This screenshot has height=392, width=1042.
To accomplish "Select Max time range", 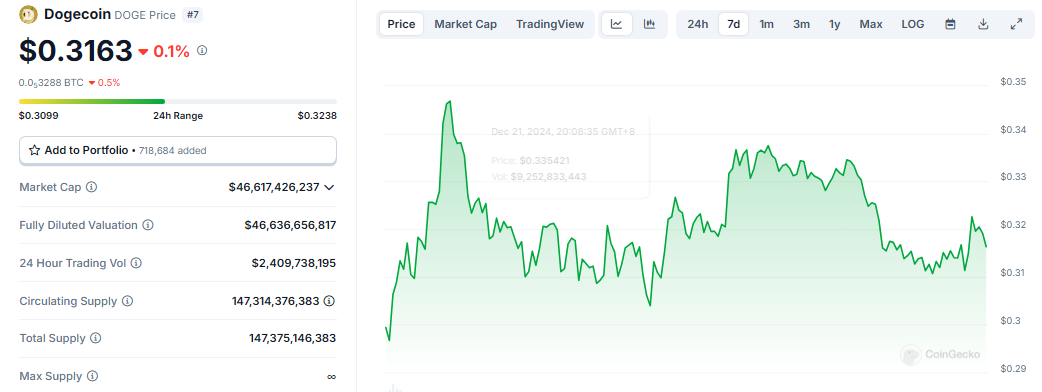I will [871, 25].
